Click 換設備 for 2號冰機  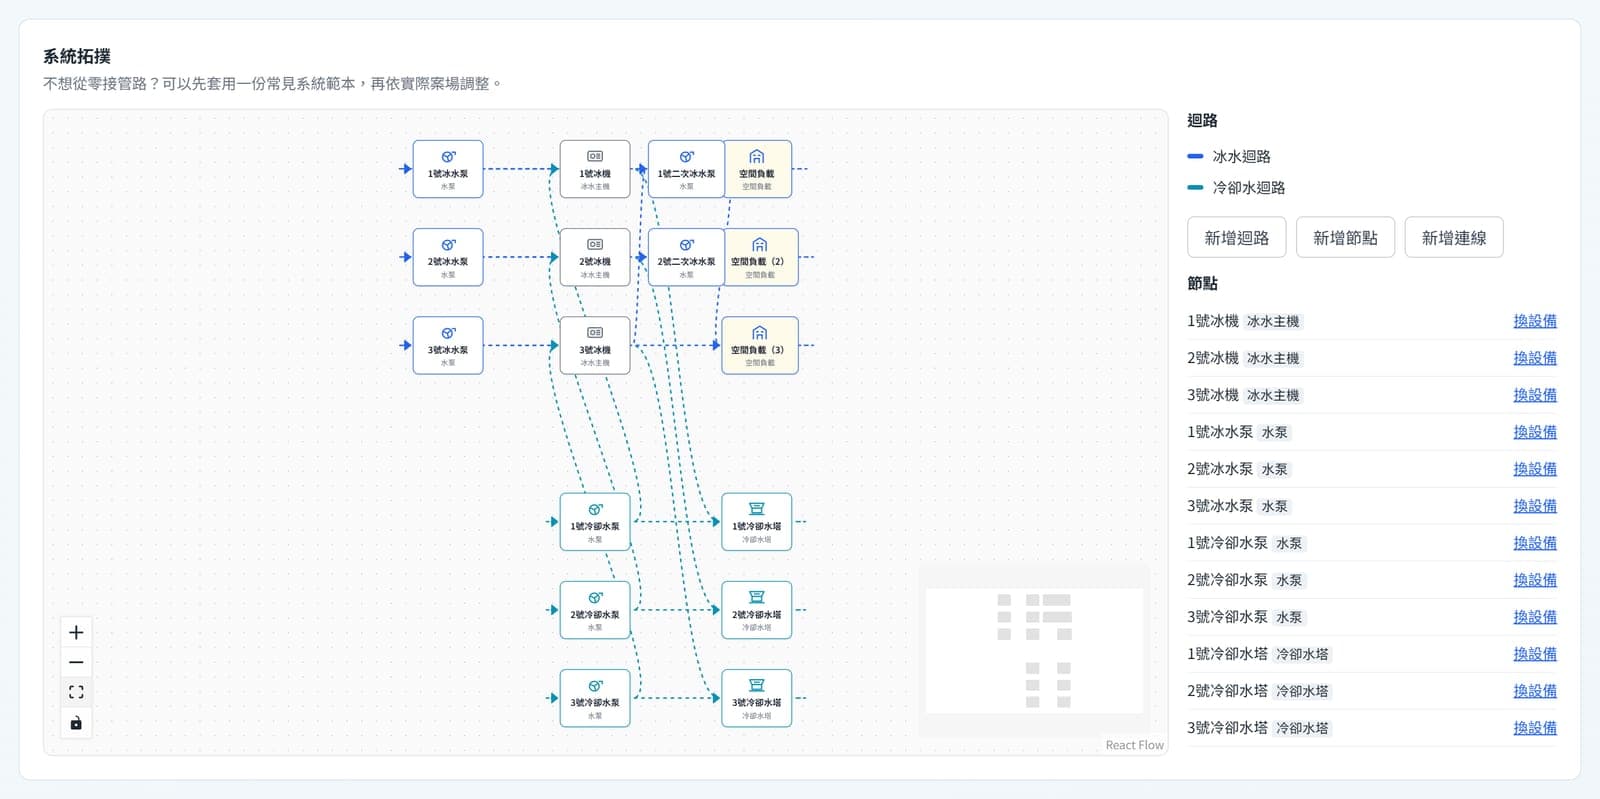(x=1535, y=358)
